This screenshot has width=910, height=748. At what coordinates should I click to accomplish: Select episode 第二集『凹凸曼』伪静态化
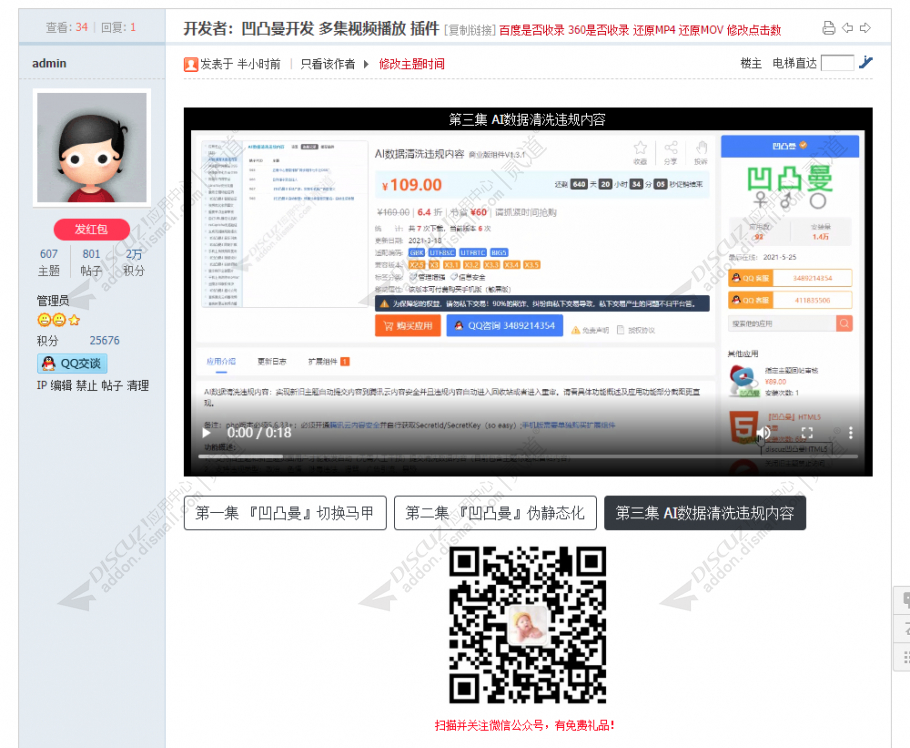point(495,513)
